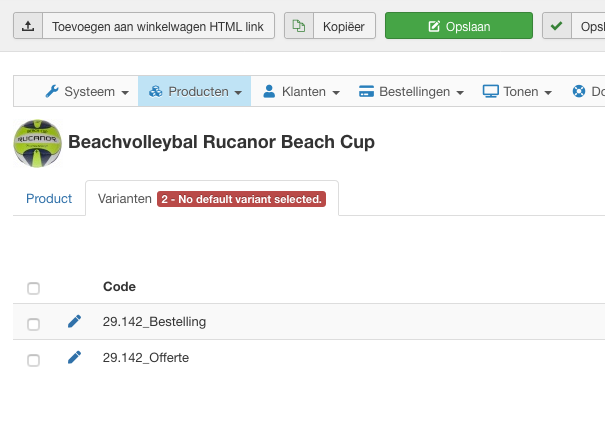Screen dimensions: 605x444
Task: Expand the Bestellingen dropdown arrow
Action: [x=460, y=93]
